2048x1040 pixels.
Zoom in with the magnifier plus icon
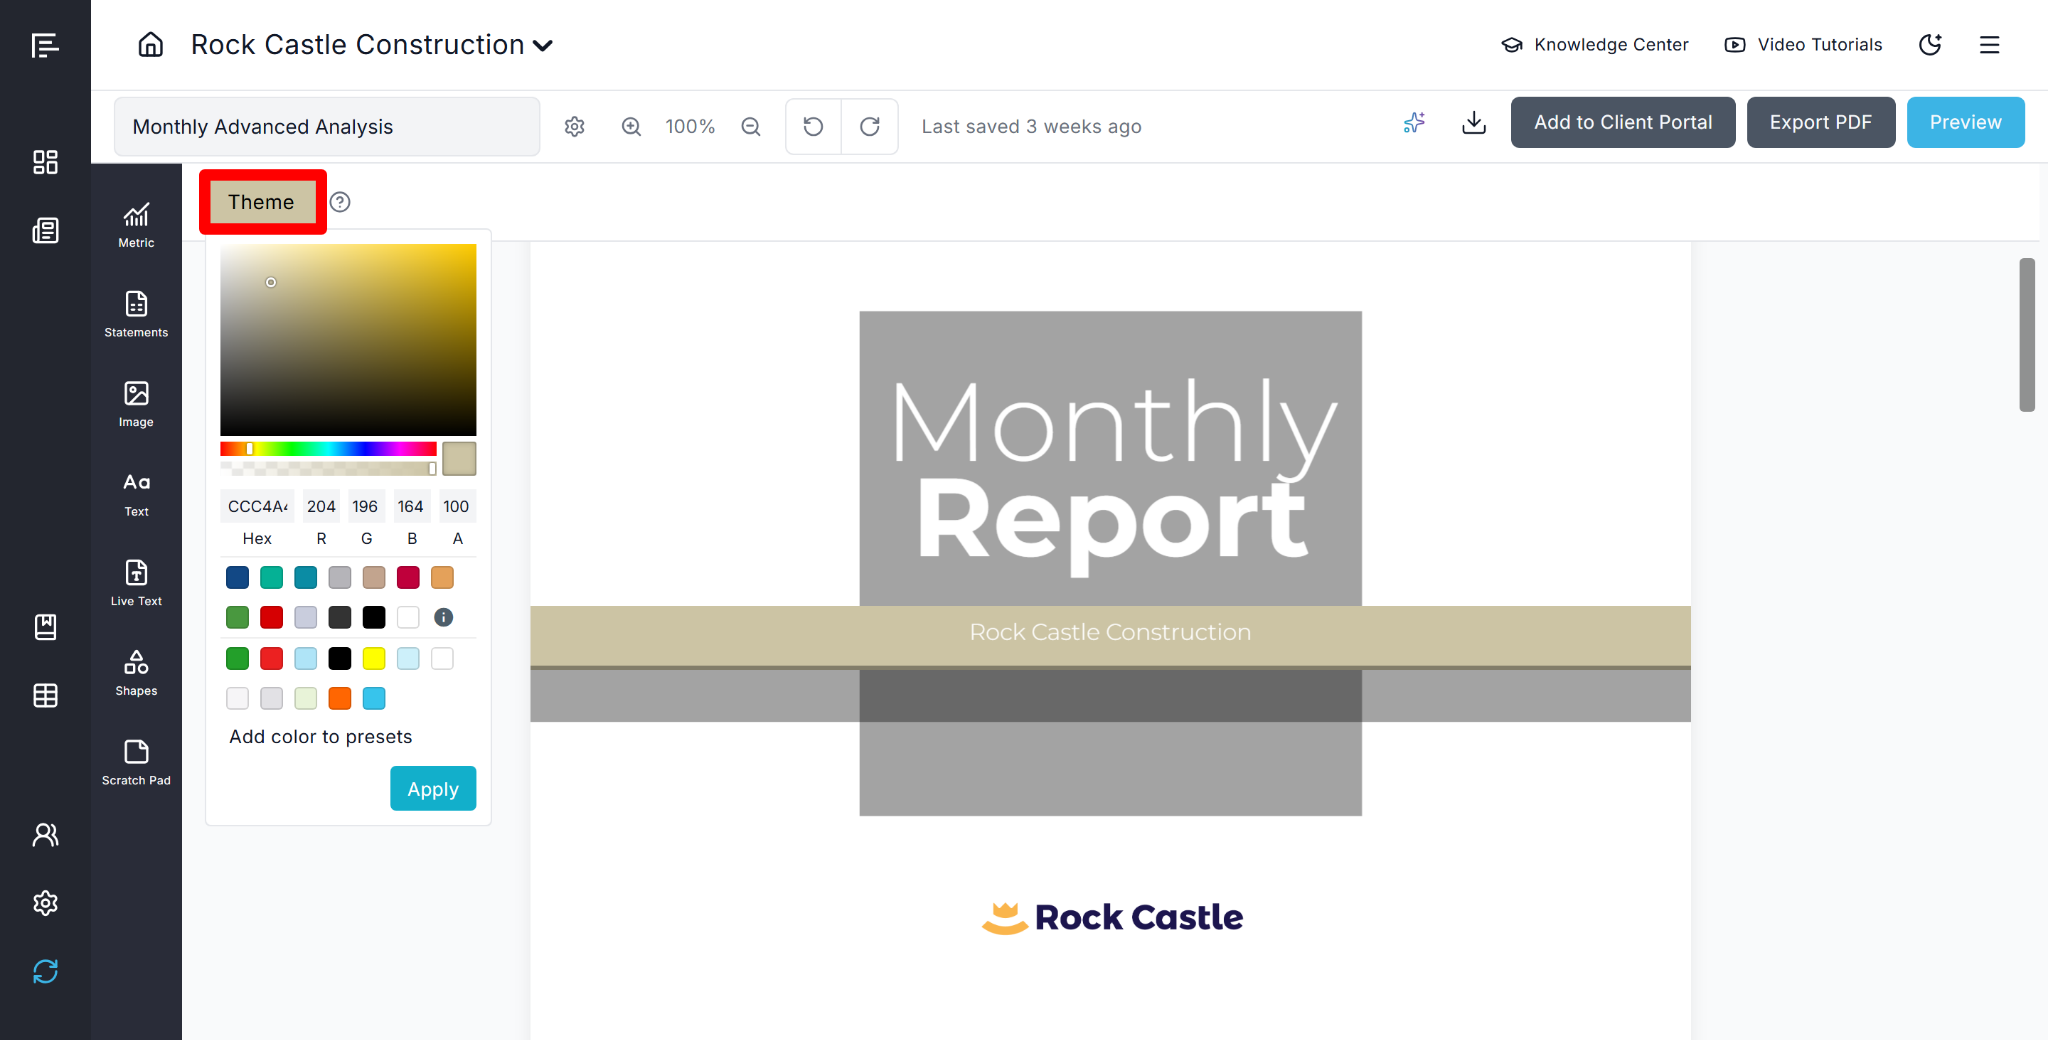click(631, 127)
